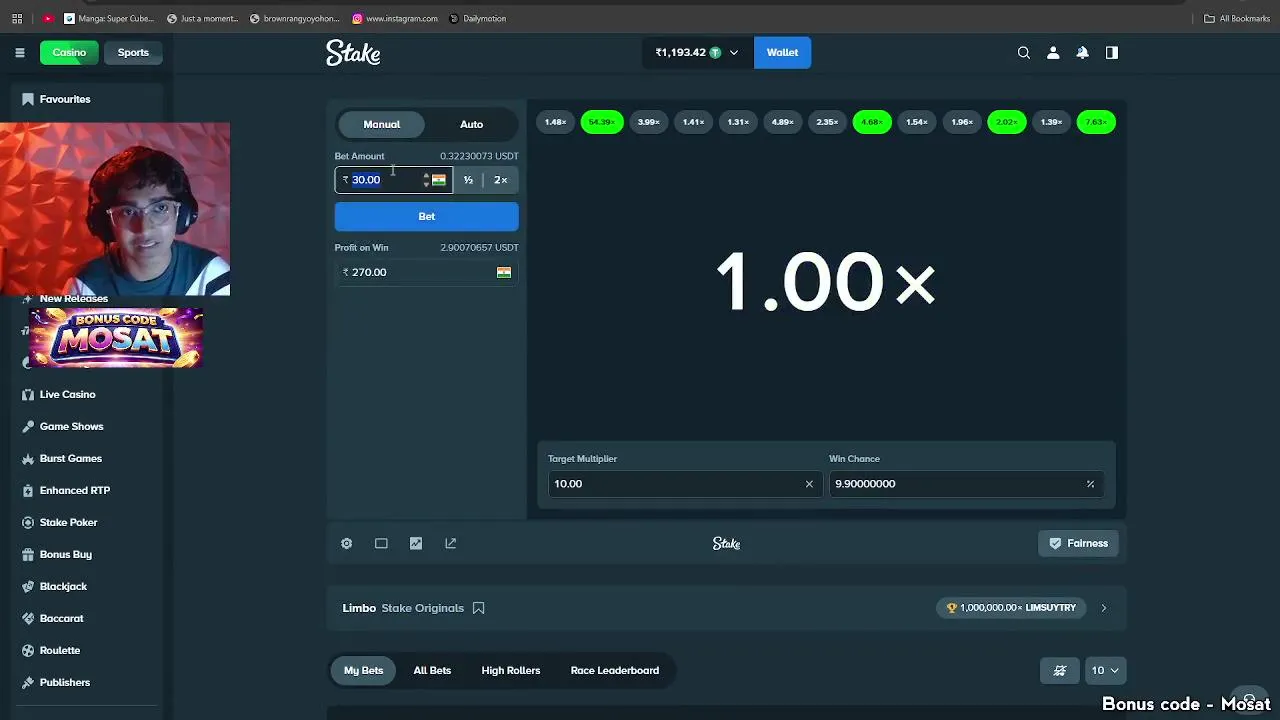Switch to the Instagram browser tab
This screenshot has height=720, width=1280.
(x=394, y=18)
